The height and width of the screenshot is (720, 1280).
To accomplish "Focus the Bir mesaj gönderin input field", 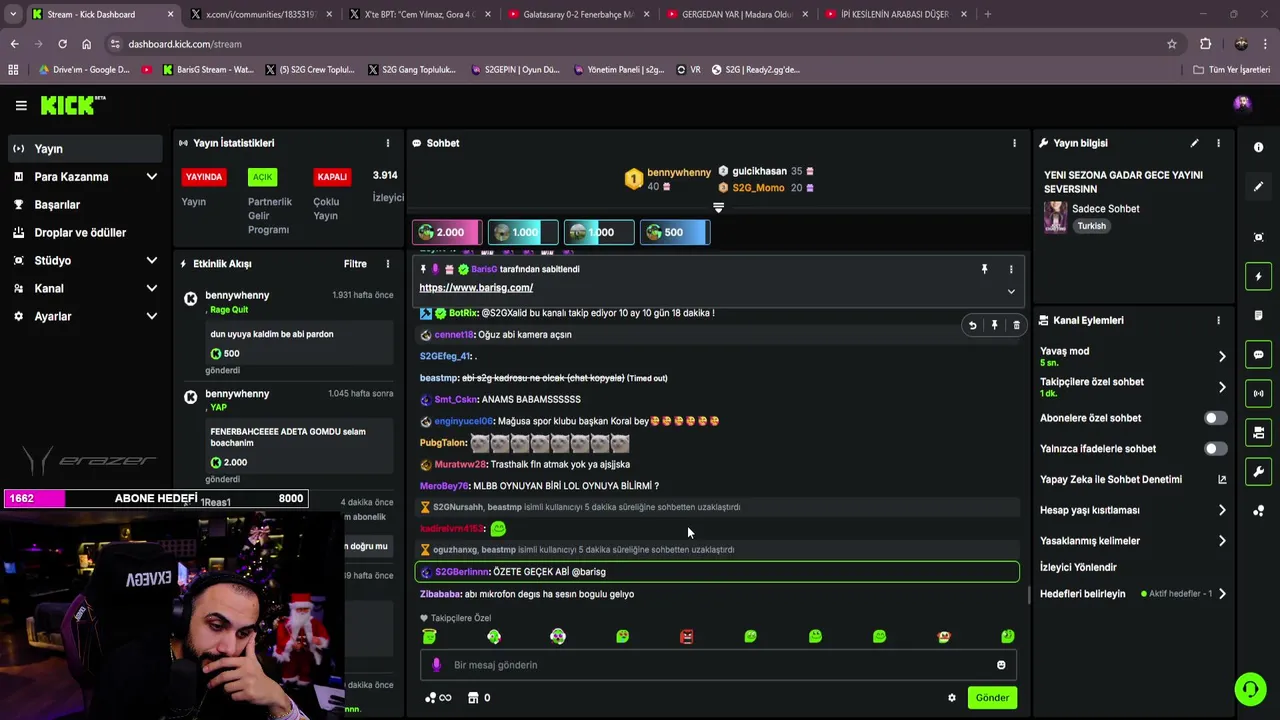I will (x=718, y=665).
